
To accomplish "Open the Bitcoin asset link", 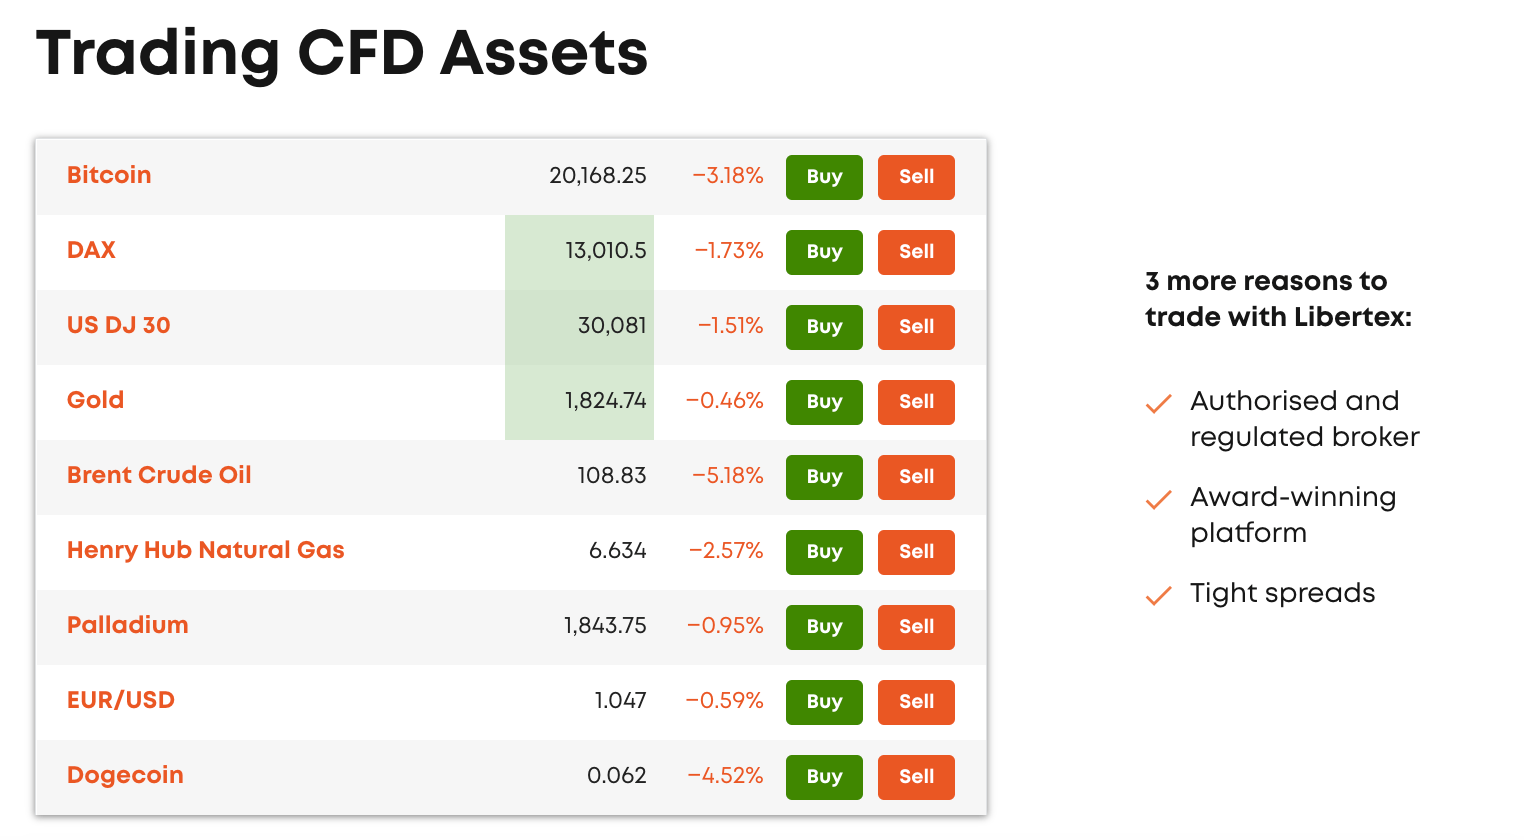I will coord(109,175).
